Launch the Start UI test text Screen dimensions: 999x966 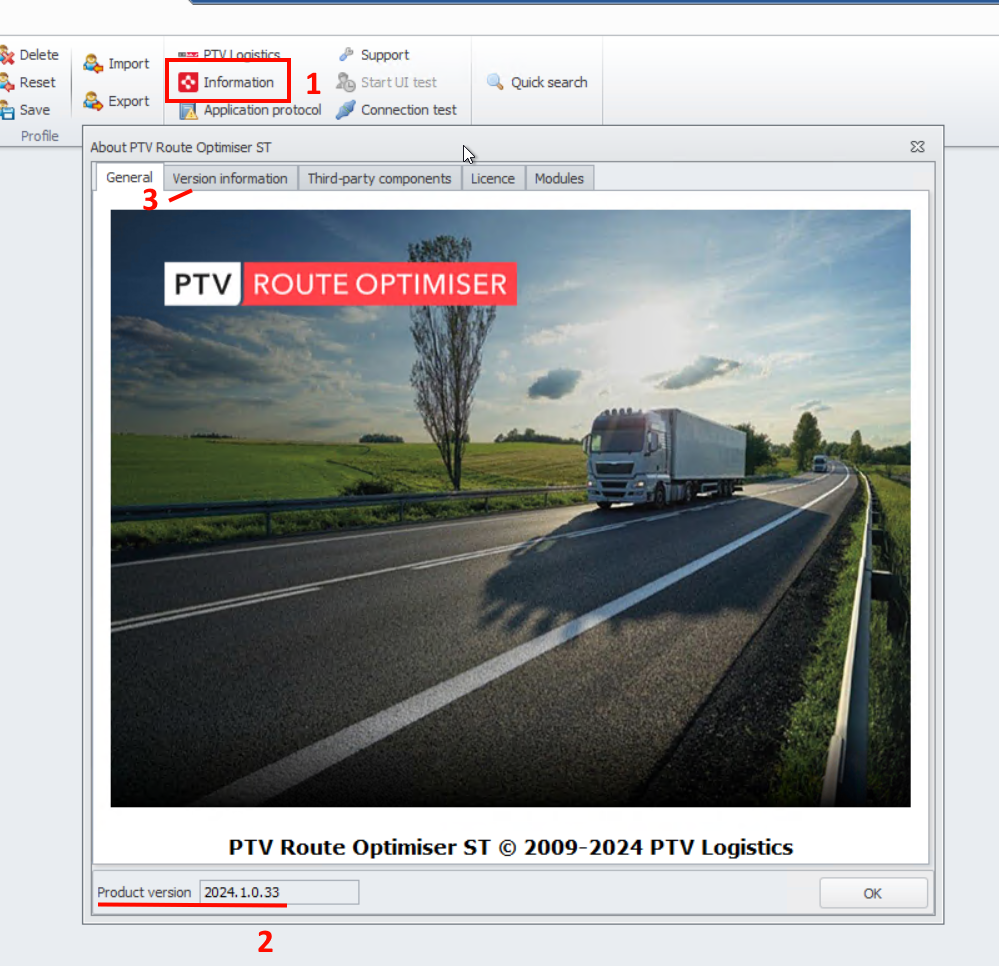coord(399,82)
